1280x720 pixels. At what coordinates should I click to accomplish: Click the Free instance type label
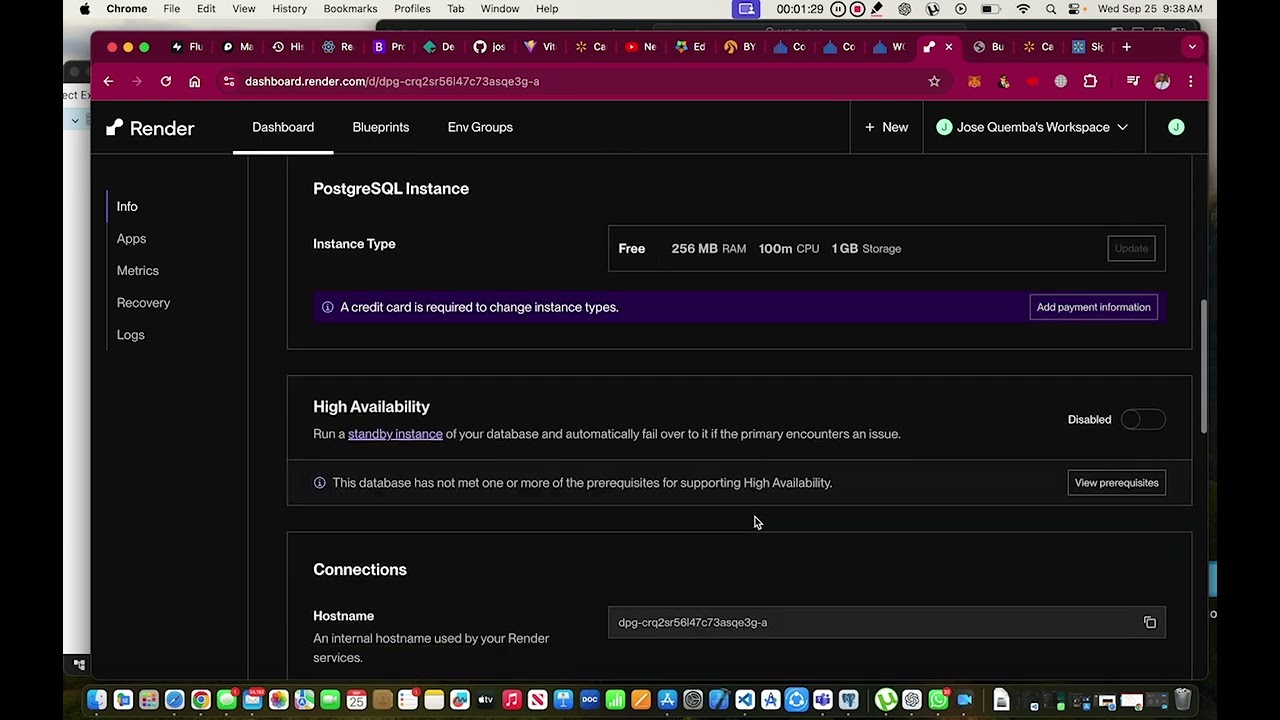click(631, 249)
